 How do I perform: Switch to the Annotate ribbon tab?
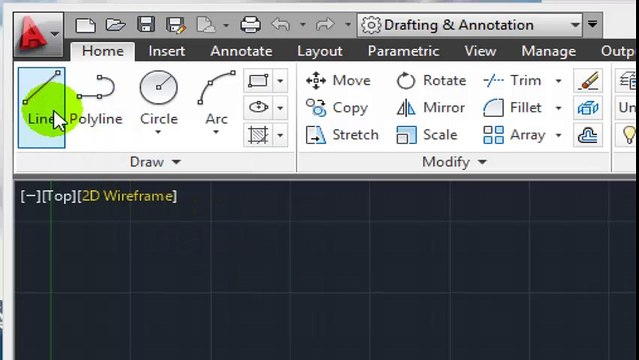(241, 51)
